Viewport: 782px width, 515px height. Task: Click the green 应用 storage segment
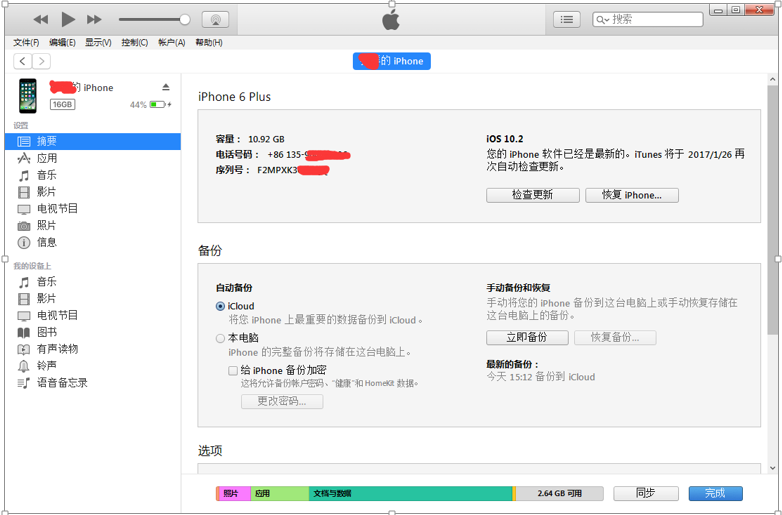[x=279, y=494]
